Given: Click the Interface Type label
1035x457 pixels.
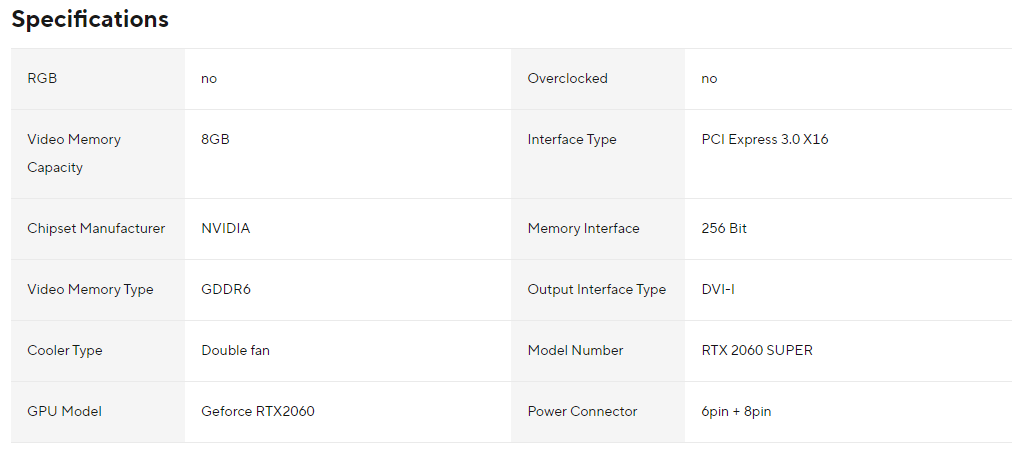Looking at the screenshot, I should tap(572, 140).
